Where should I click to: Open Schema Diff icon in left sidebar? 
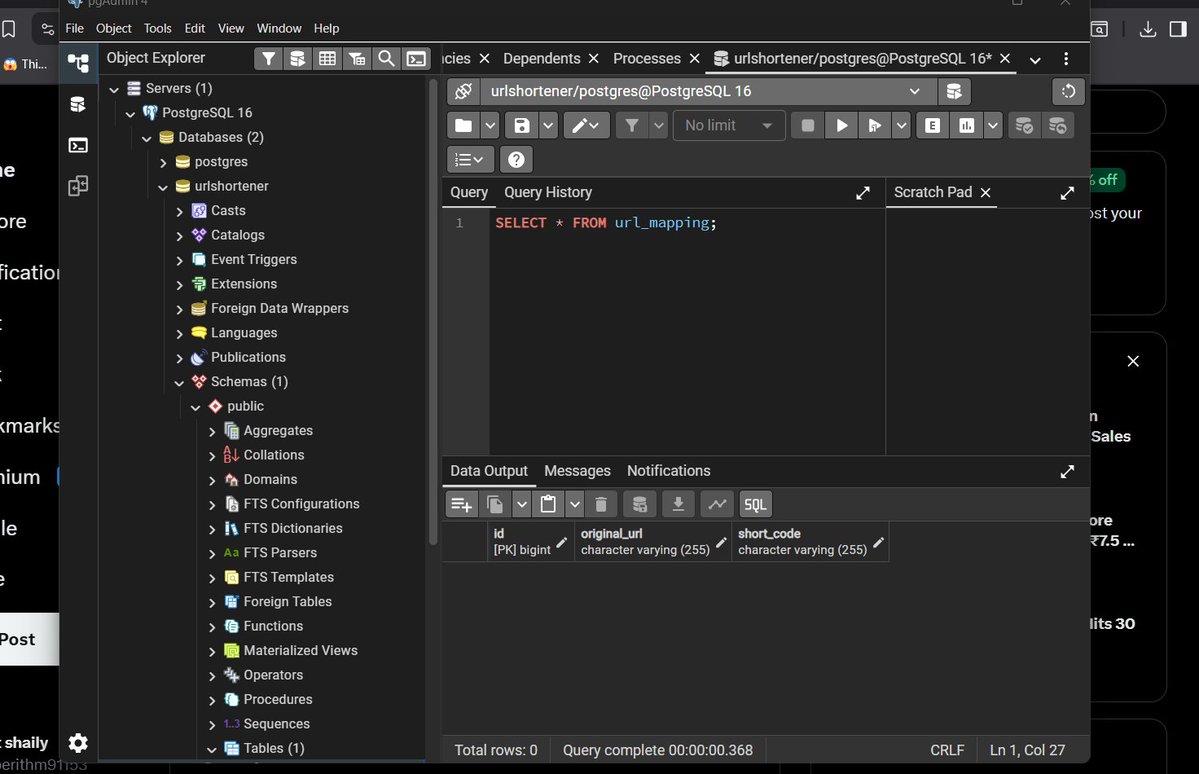pos(78,186)
